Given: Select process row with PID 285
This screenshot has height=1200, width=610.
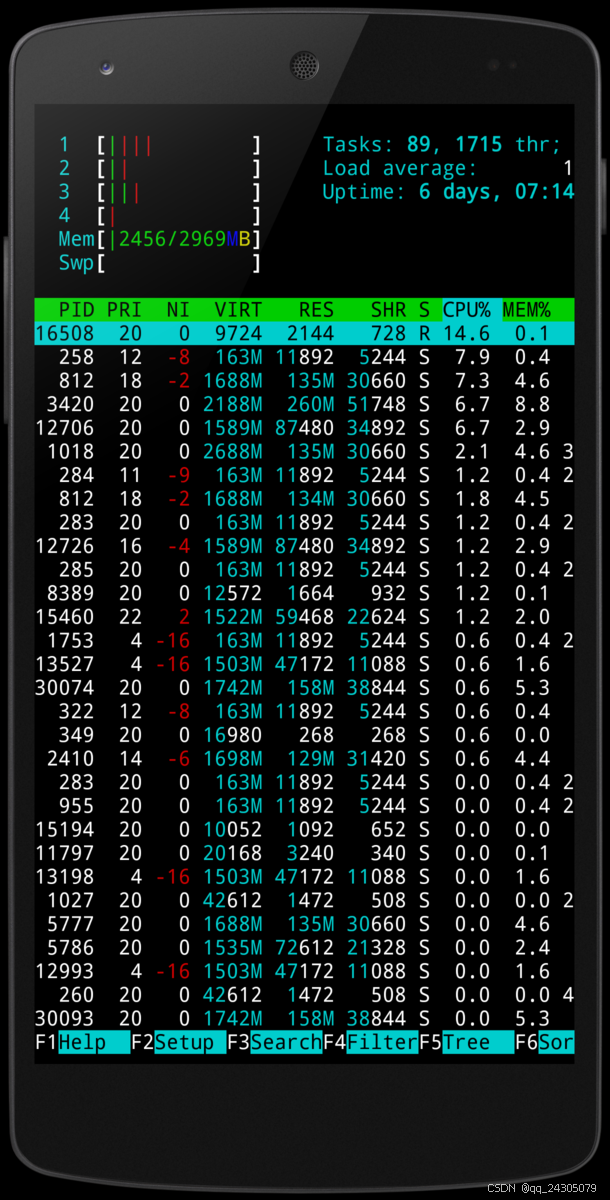Looking at the screenshot, I should 305,570.
